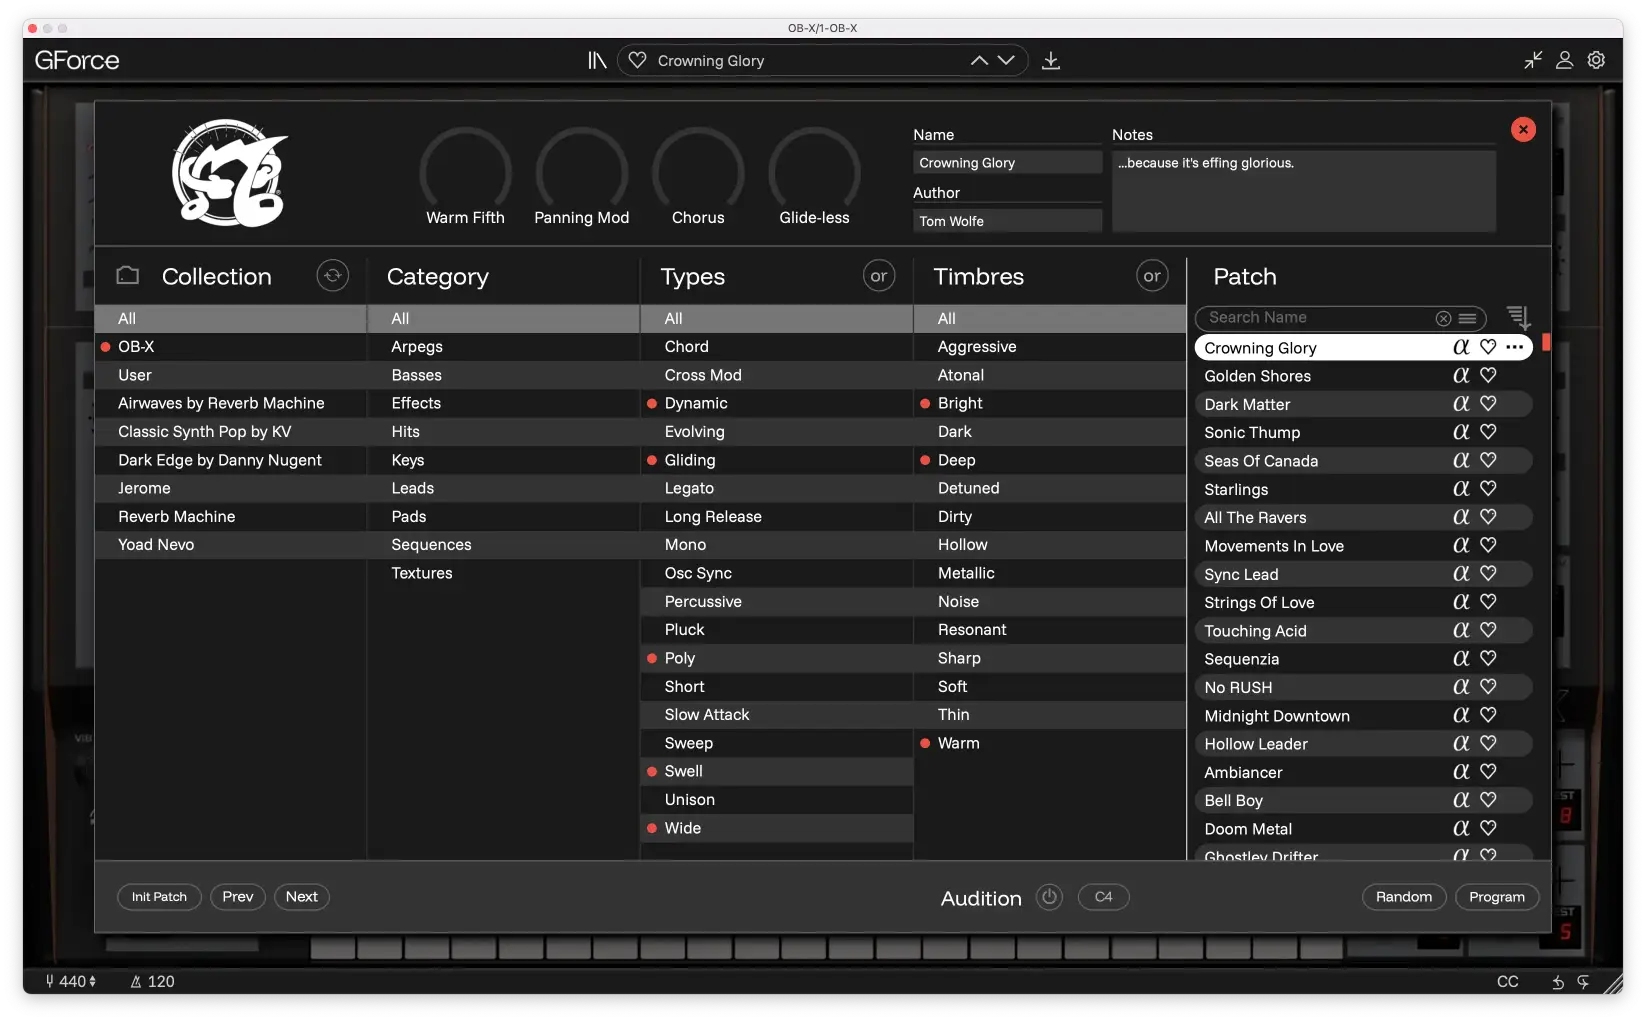Click the Prev button

tap(238, 897)
